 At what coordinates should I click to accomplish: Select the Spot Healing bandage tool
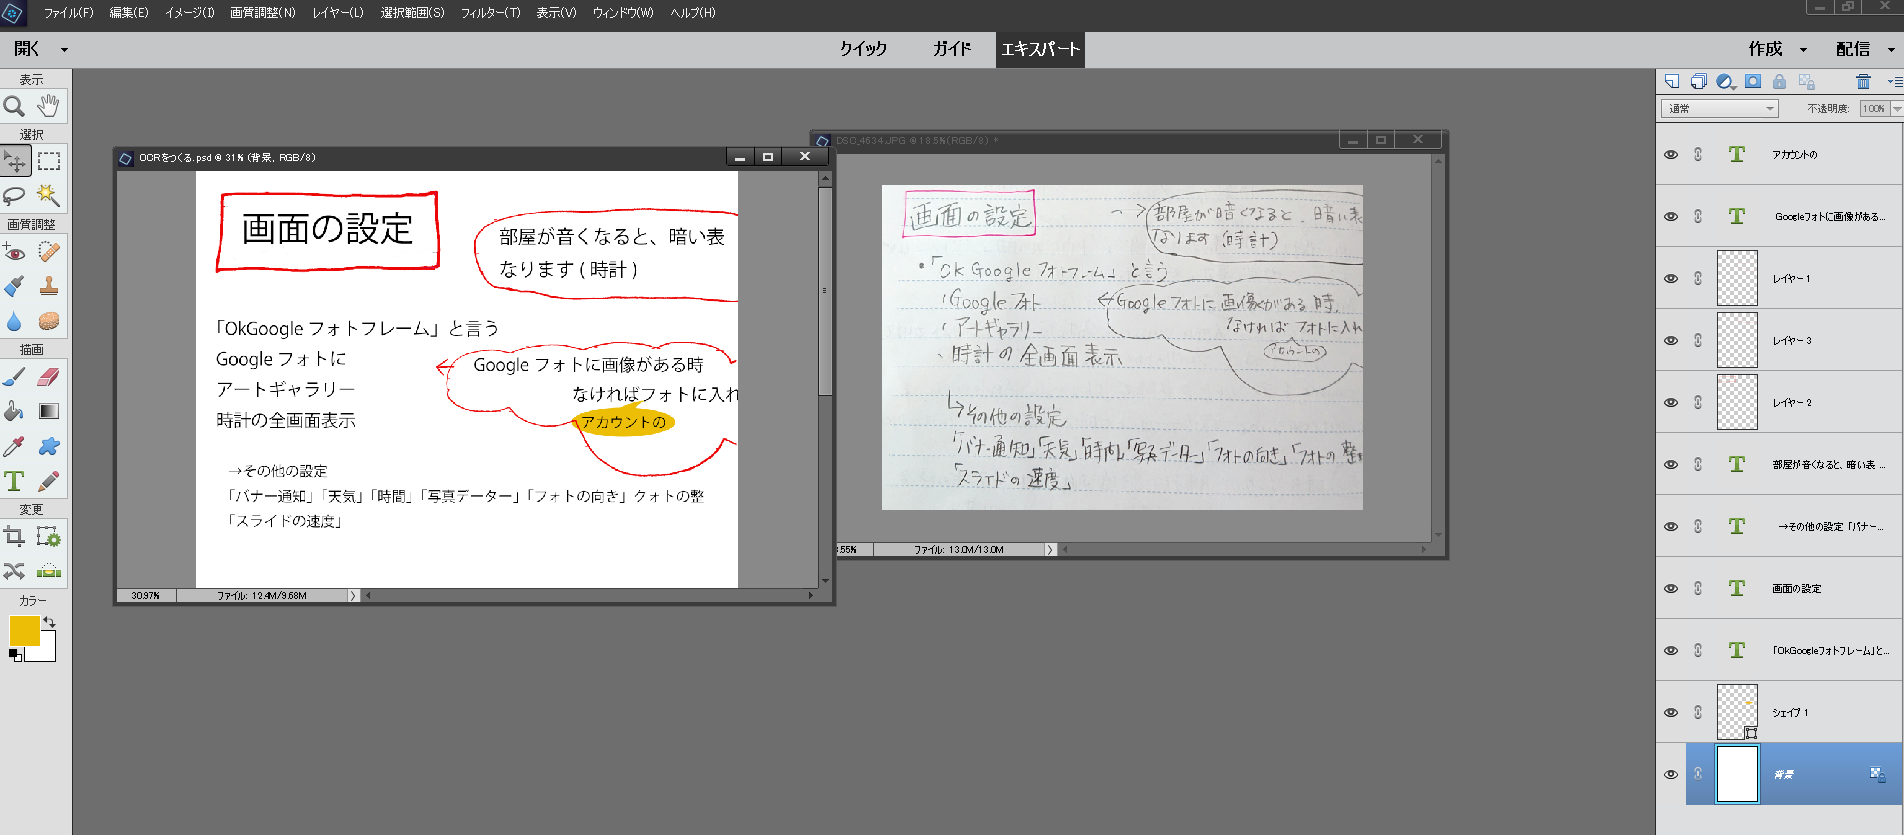coord(48,252)
